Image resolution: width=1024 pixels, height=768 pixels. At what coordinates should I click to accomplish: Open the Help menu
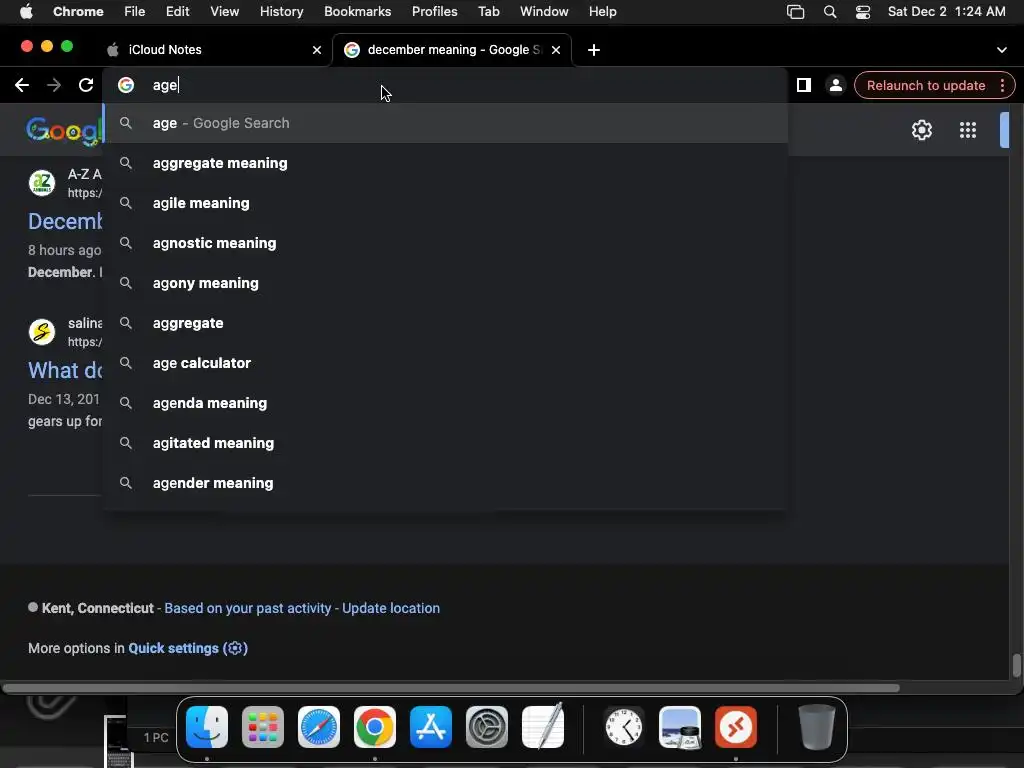(602, 12)
